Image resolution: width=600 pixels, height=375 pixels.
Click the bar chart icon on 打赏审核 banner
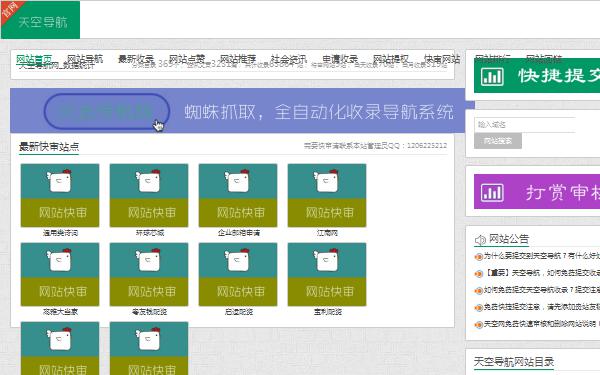point(492,192)
